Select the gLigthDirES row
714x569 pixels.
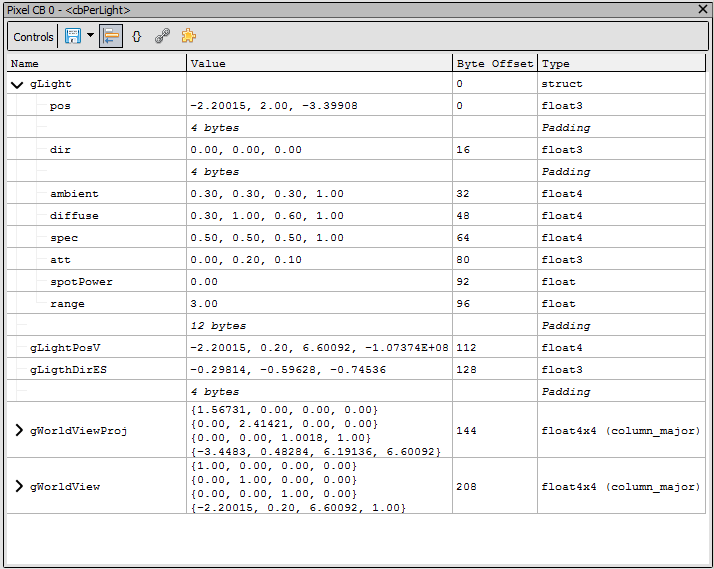click(356, 370)
